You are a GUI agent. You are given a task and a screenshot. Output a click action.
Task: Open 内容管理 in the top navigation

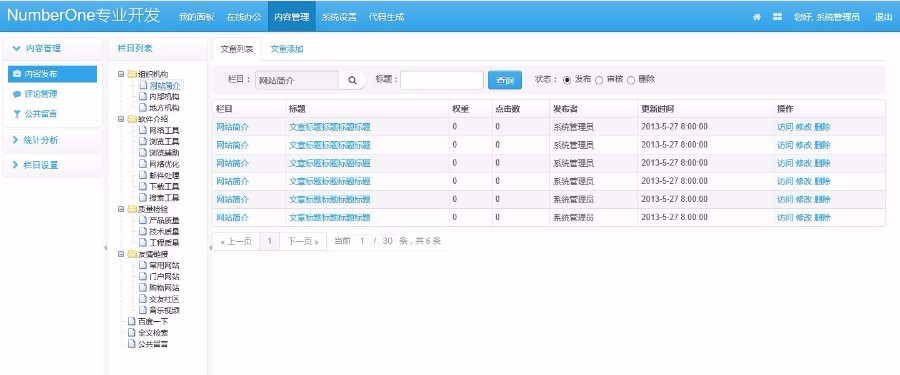tap(292, 17)
